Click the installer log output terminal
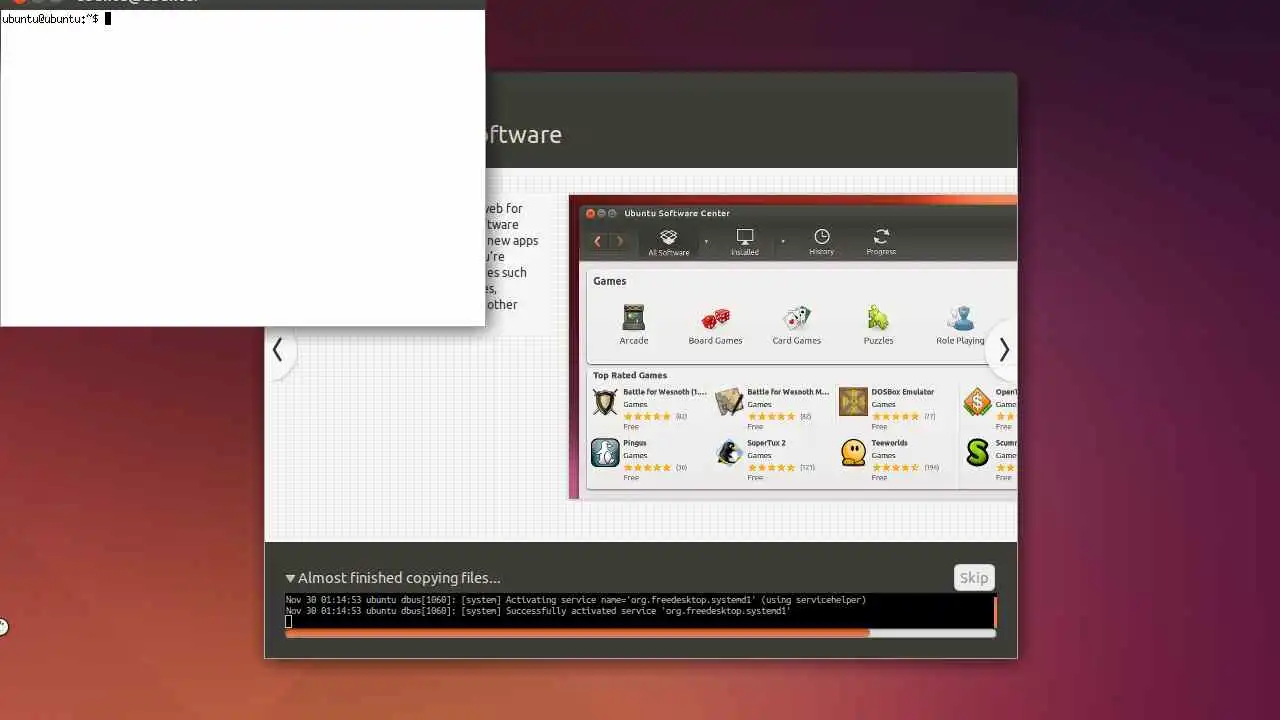Image resolution: width=1280 pixels, height=720 pixels. (x=638, y=611)
